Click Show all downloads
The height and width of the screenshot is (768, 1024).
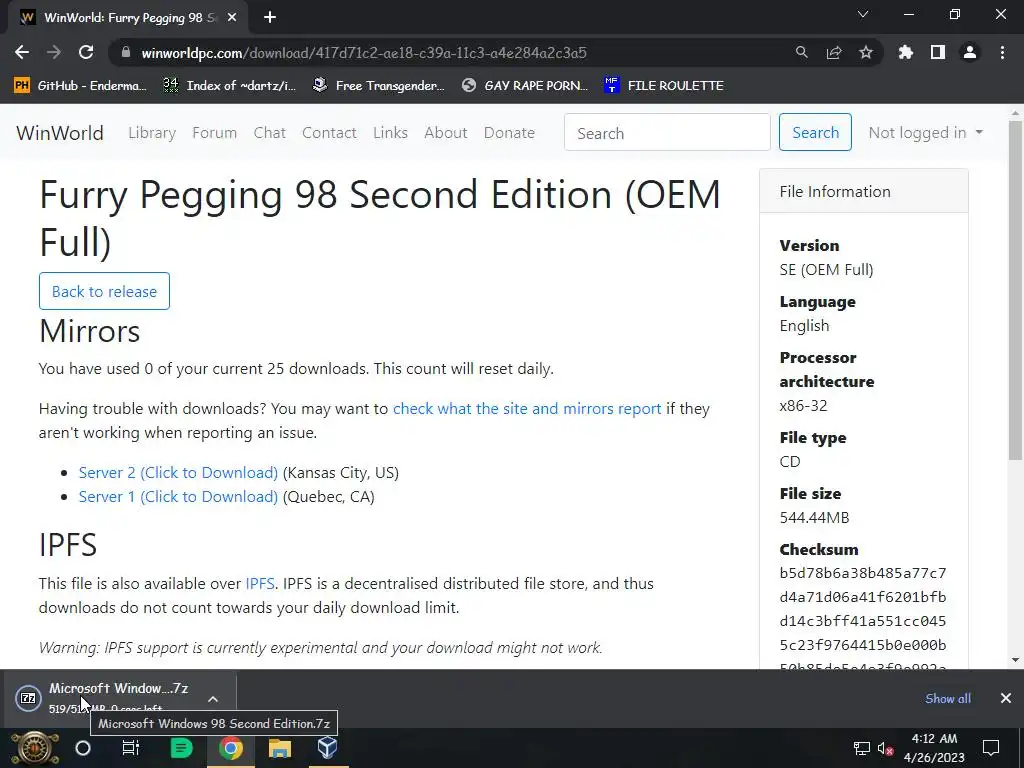point(948,698)
